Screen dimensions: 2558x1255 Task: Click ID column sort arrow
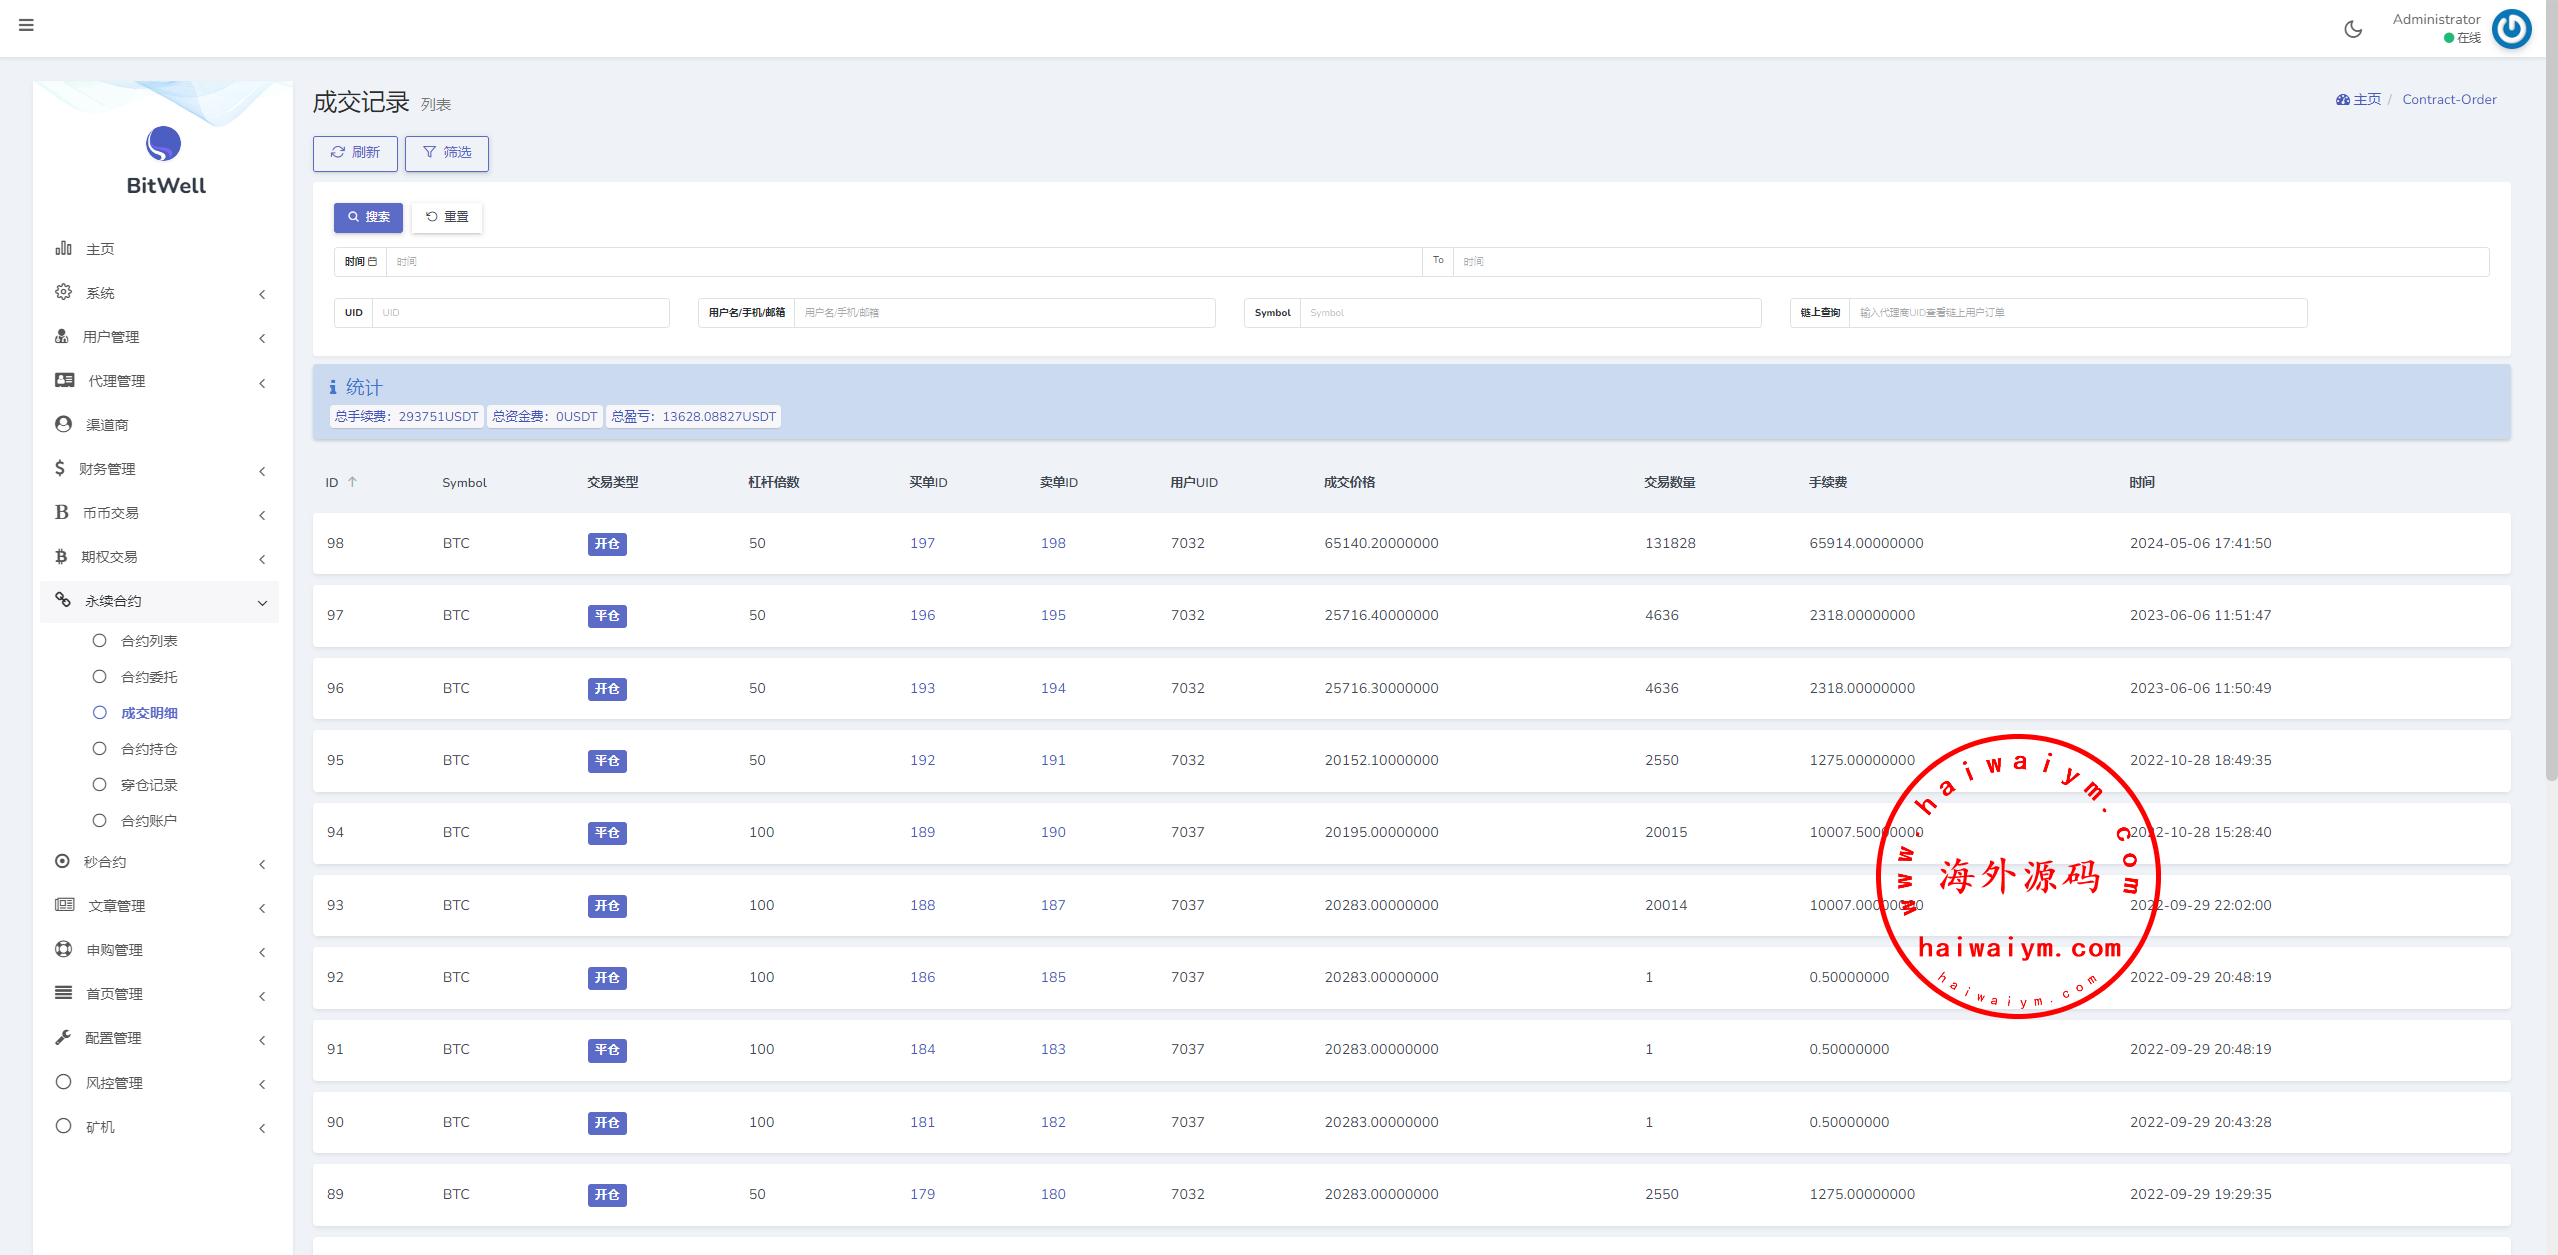pos(352,482)
